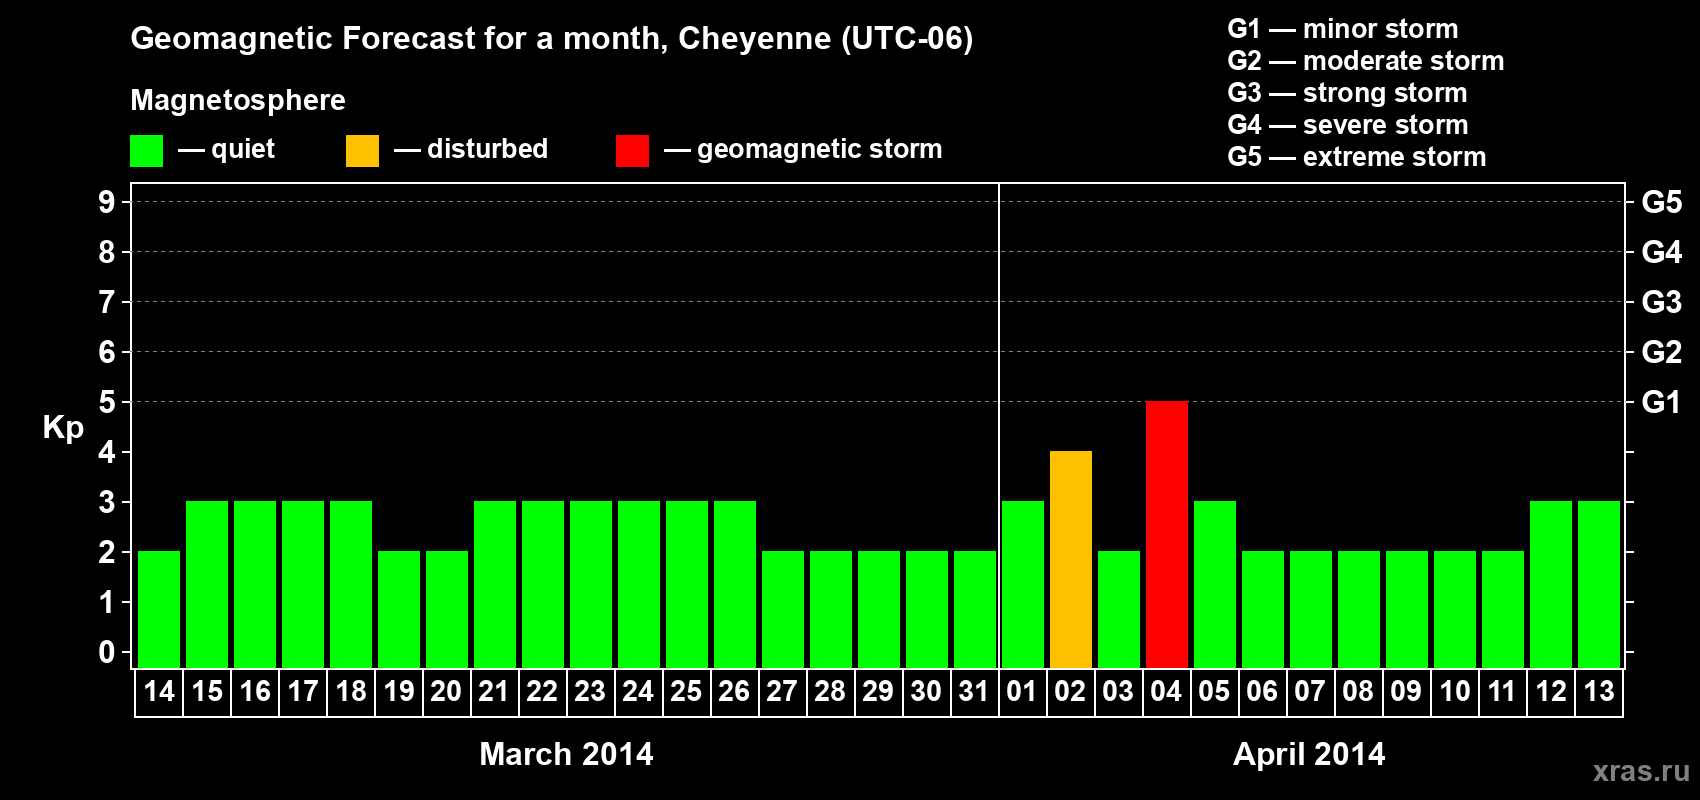
Task: Click the date label 23
Action: tap(590, 691)
